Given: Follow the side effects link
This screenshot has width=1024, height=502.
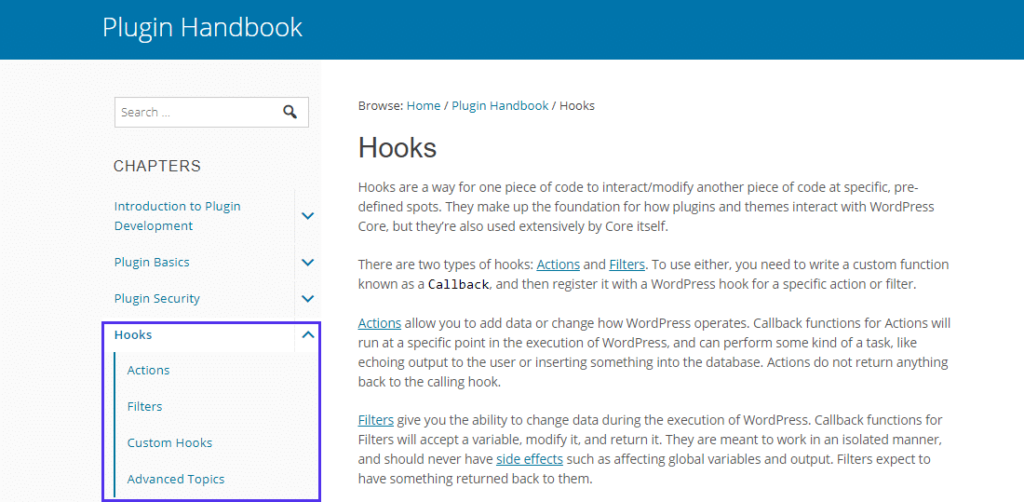Looking at the screenshot, I should (529, 459).
